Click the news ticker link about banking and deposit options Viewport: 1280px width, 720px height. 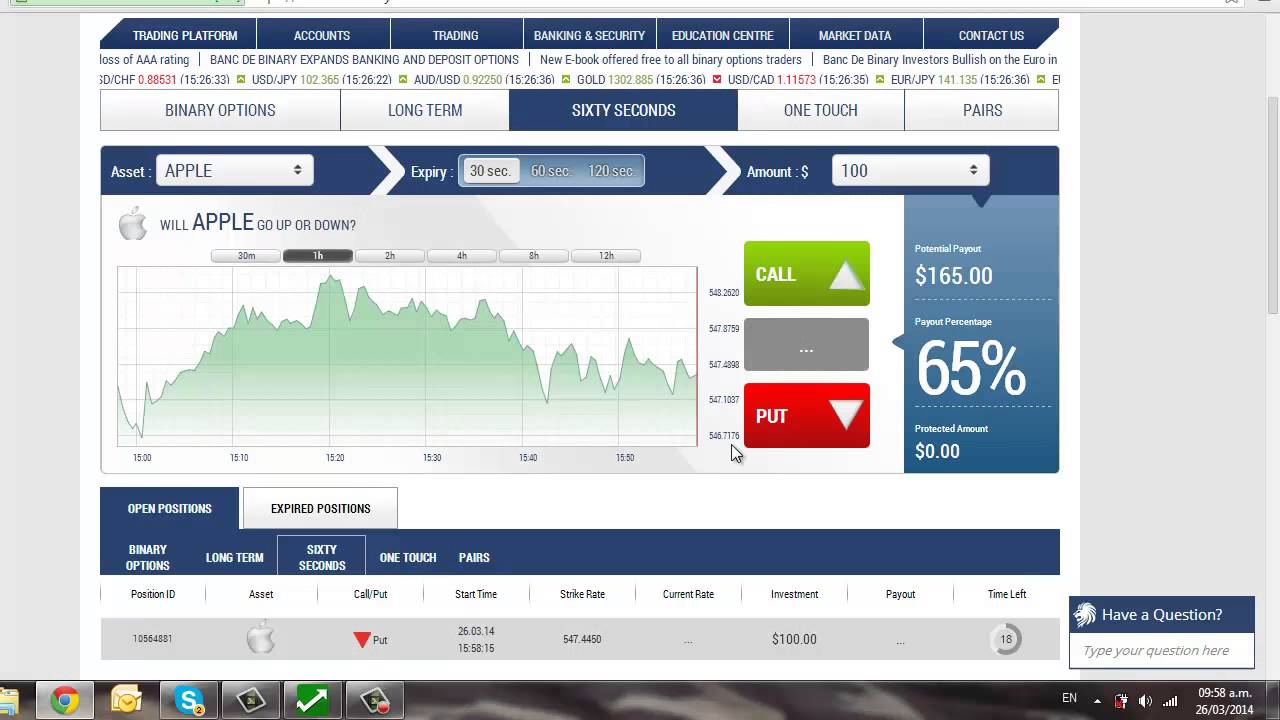pyautogui.click(x=364, y=60)
